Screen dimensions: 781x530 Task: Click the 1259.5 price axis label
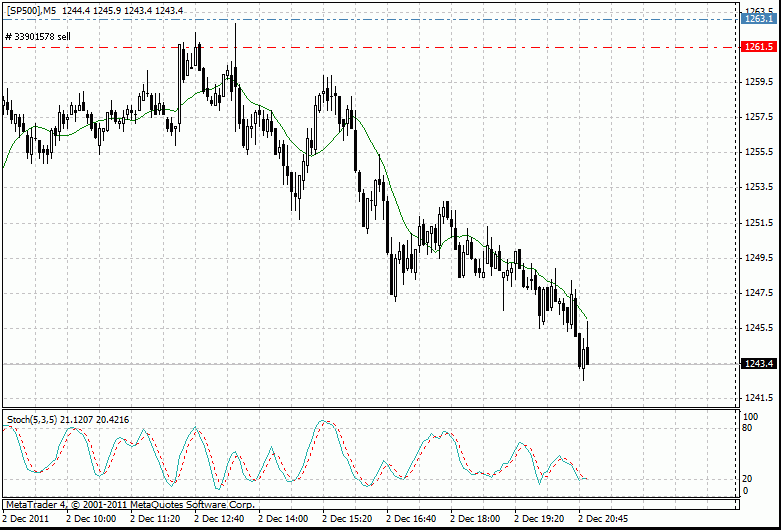759,82
